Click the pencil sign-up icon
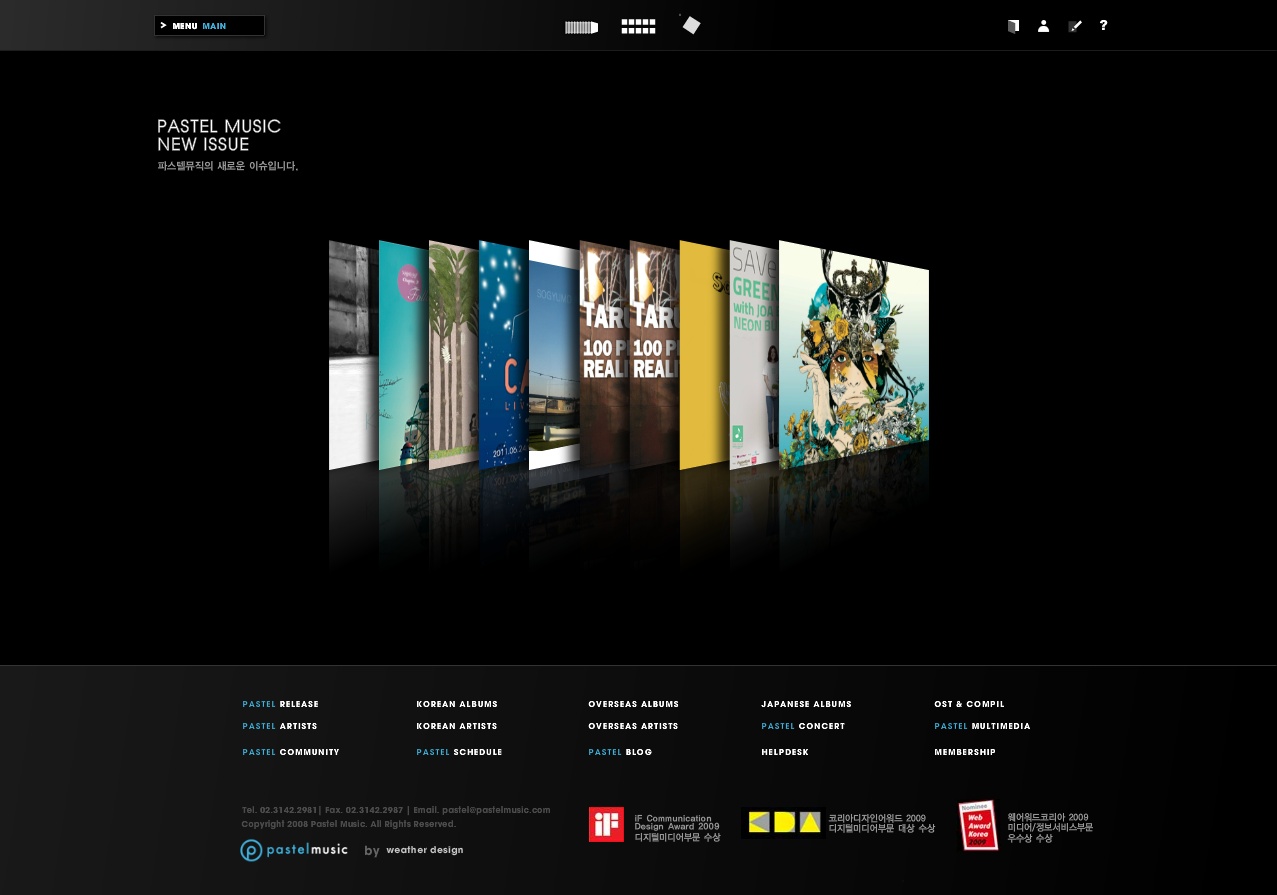Viewport: 1277px width, 895px height. click(1074, 26)
